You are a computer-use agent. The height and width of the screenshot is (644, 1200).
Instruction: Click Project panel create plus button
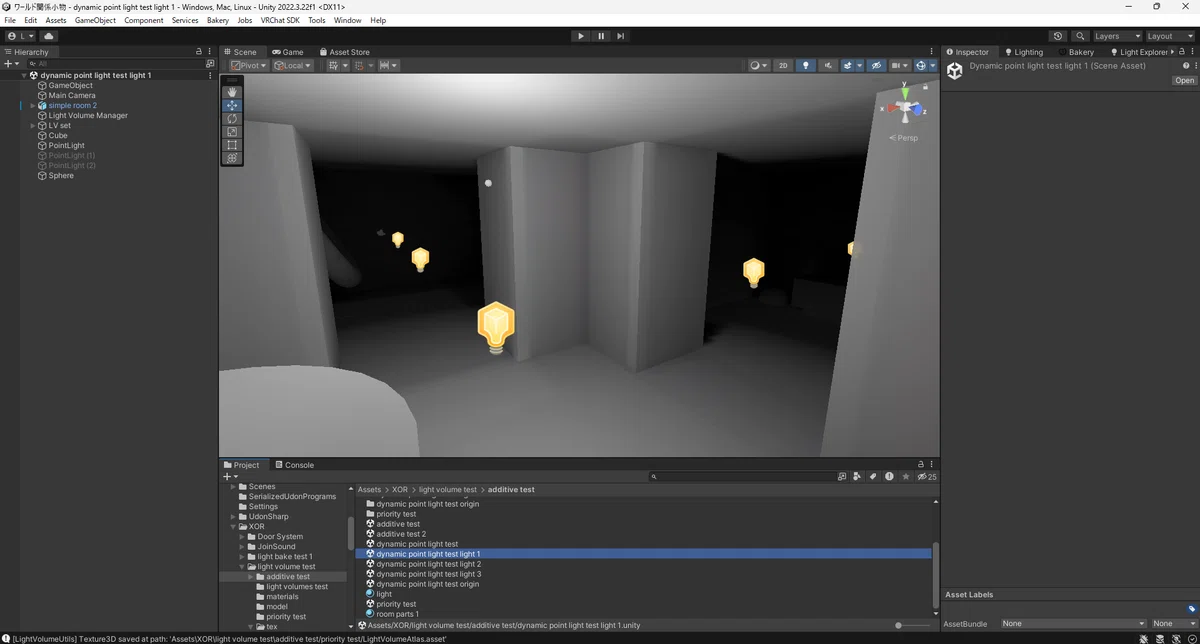click(x=230, y=477)
